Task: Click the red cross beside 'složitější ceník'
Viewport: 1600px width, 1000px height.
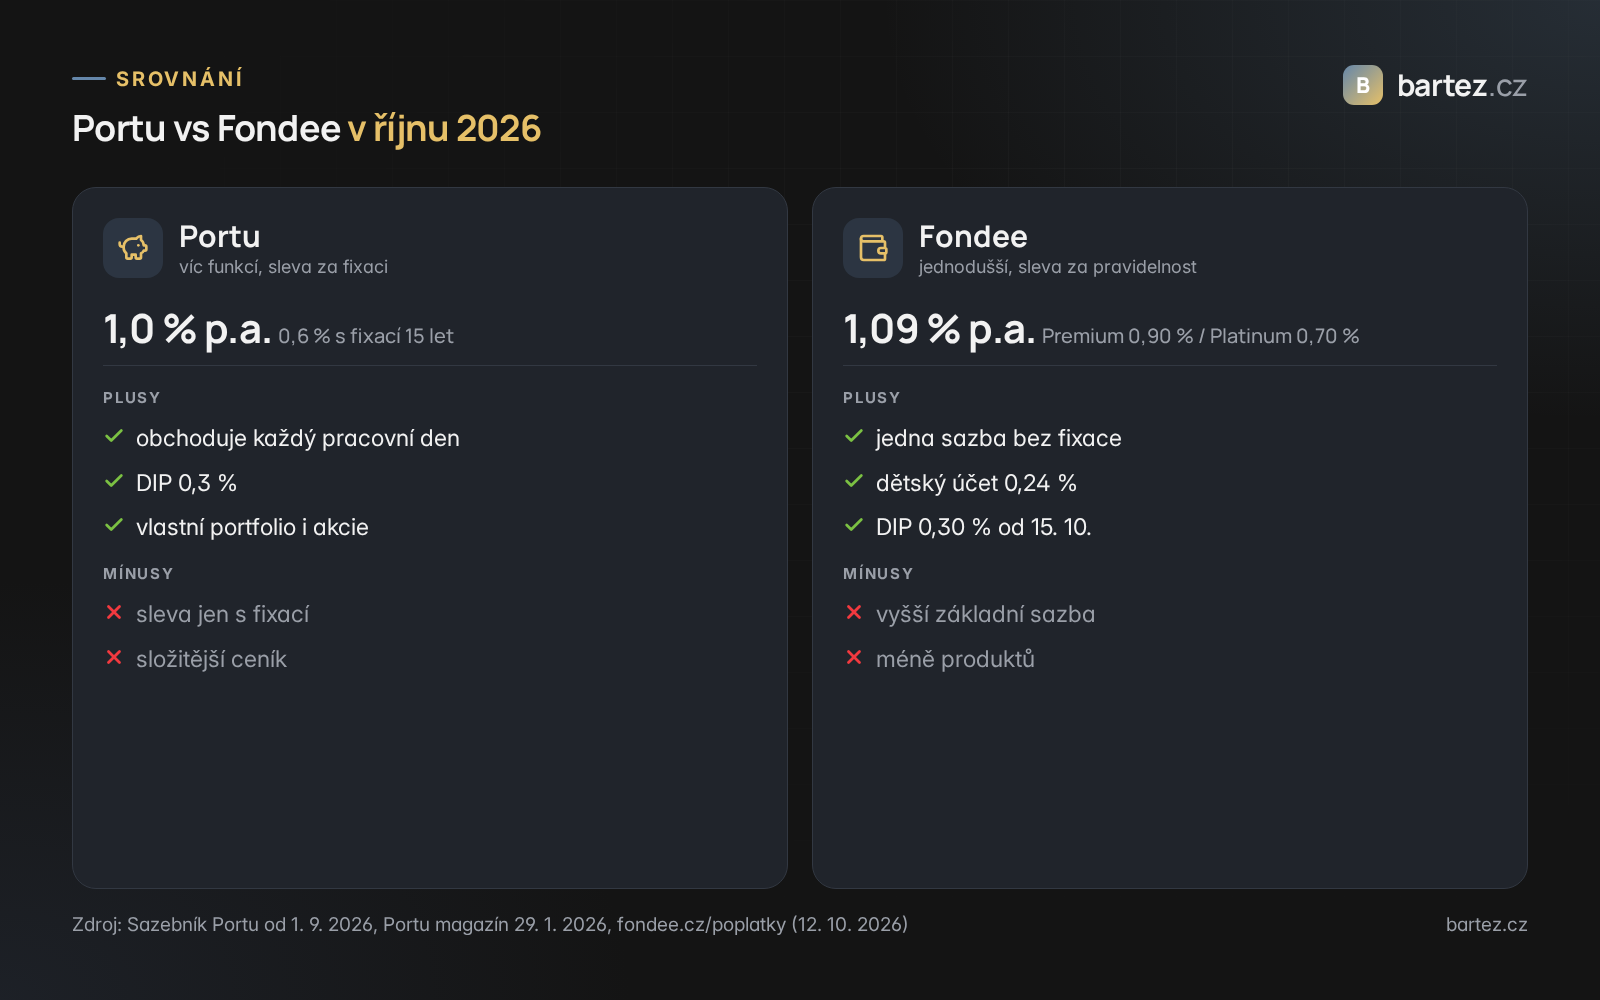Action: coord(114,657)
